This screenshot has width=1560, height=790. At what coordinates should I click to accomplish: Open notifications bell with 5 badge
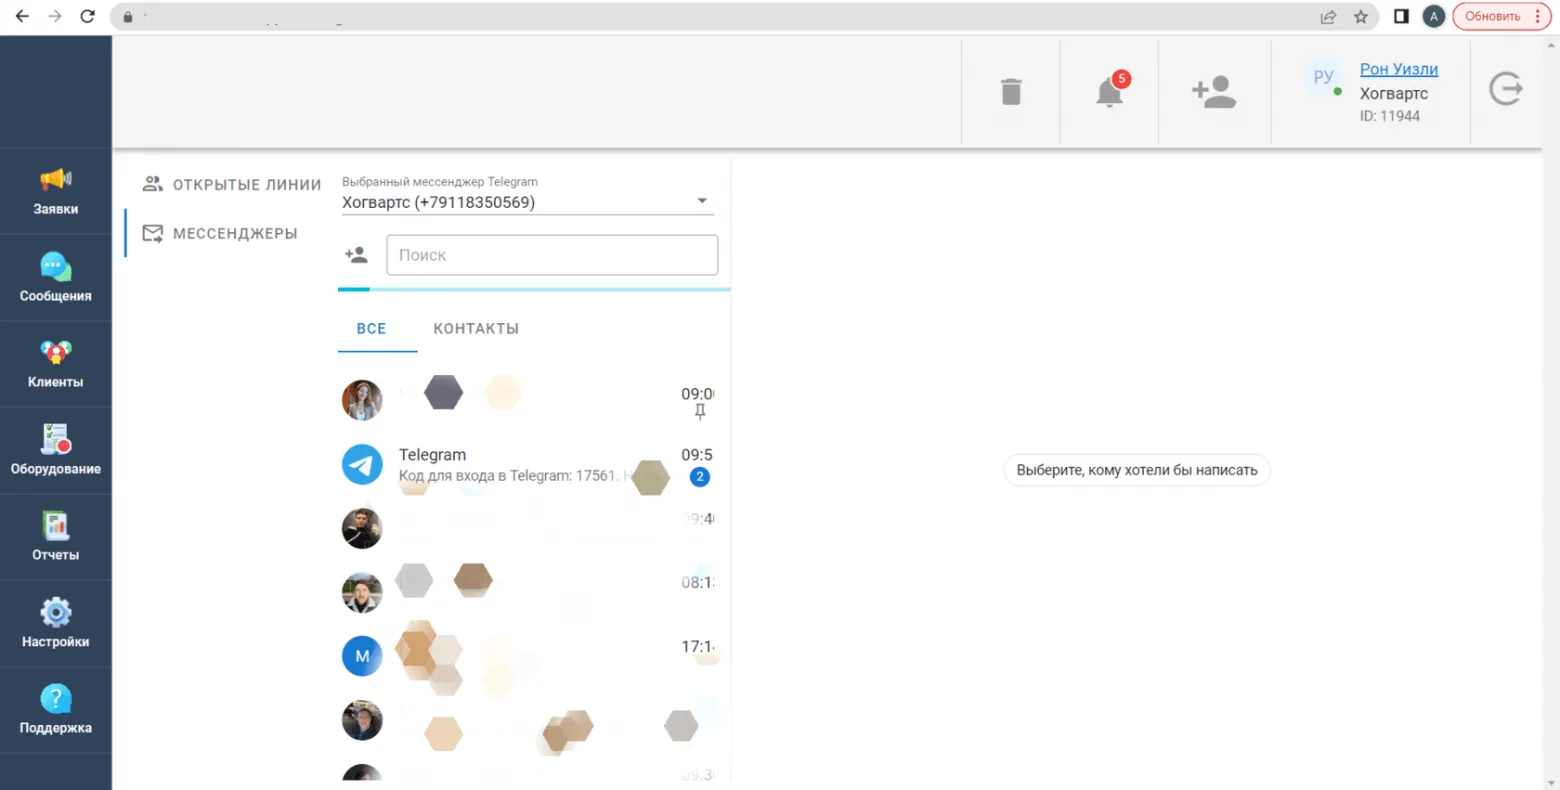click(x=1110, y=91)
